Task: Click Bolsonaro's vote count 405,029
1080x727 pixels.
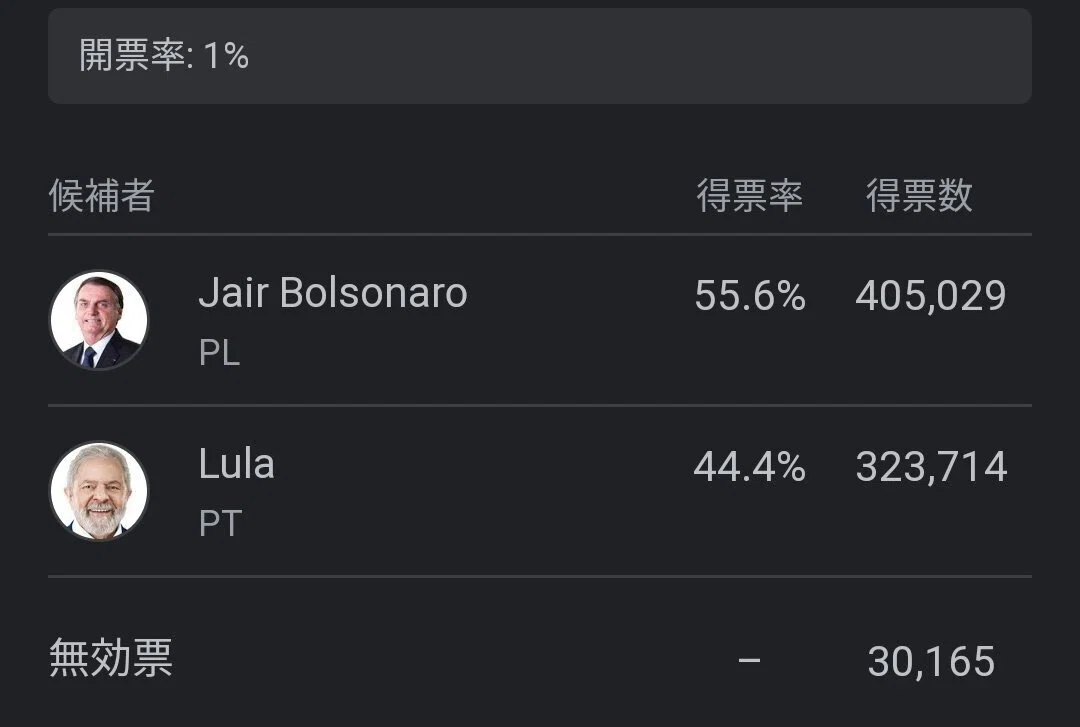Action: click(x=931, y=296)
